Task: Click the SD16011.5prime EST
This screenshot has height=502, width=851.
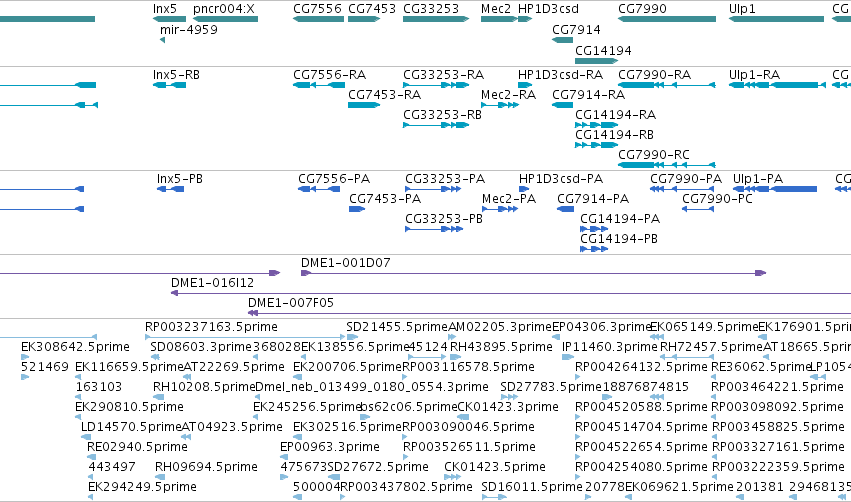Action: tap(494, 498)
